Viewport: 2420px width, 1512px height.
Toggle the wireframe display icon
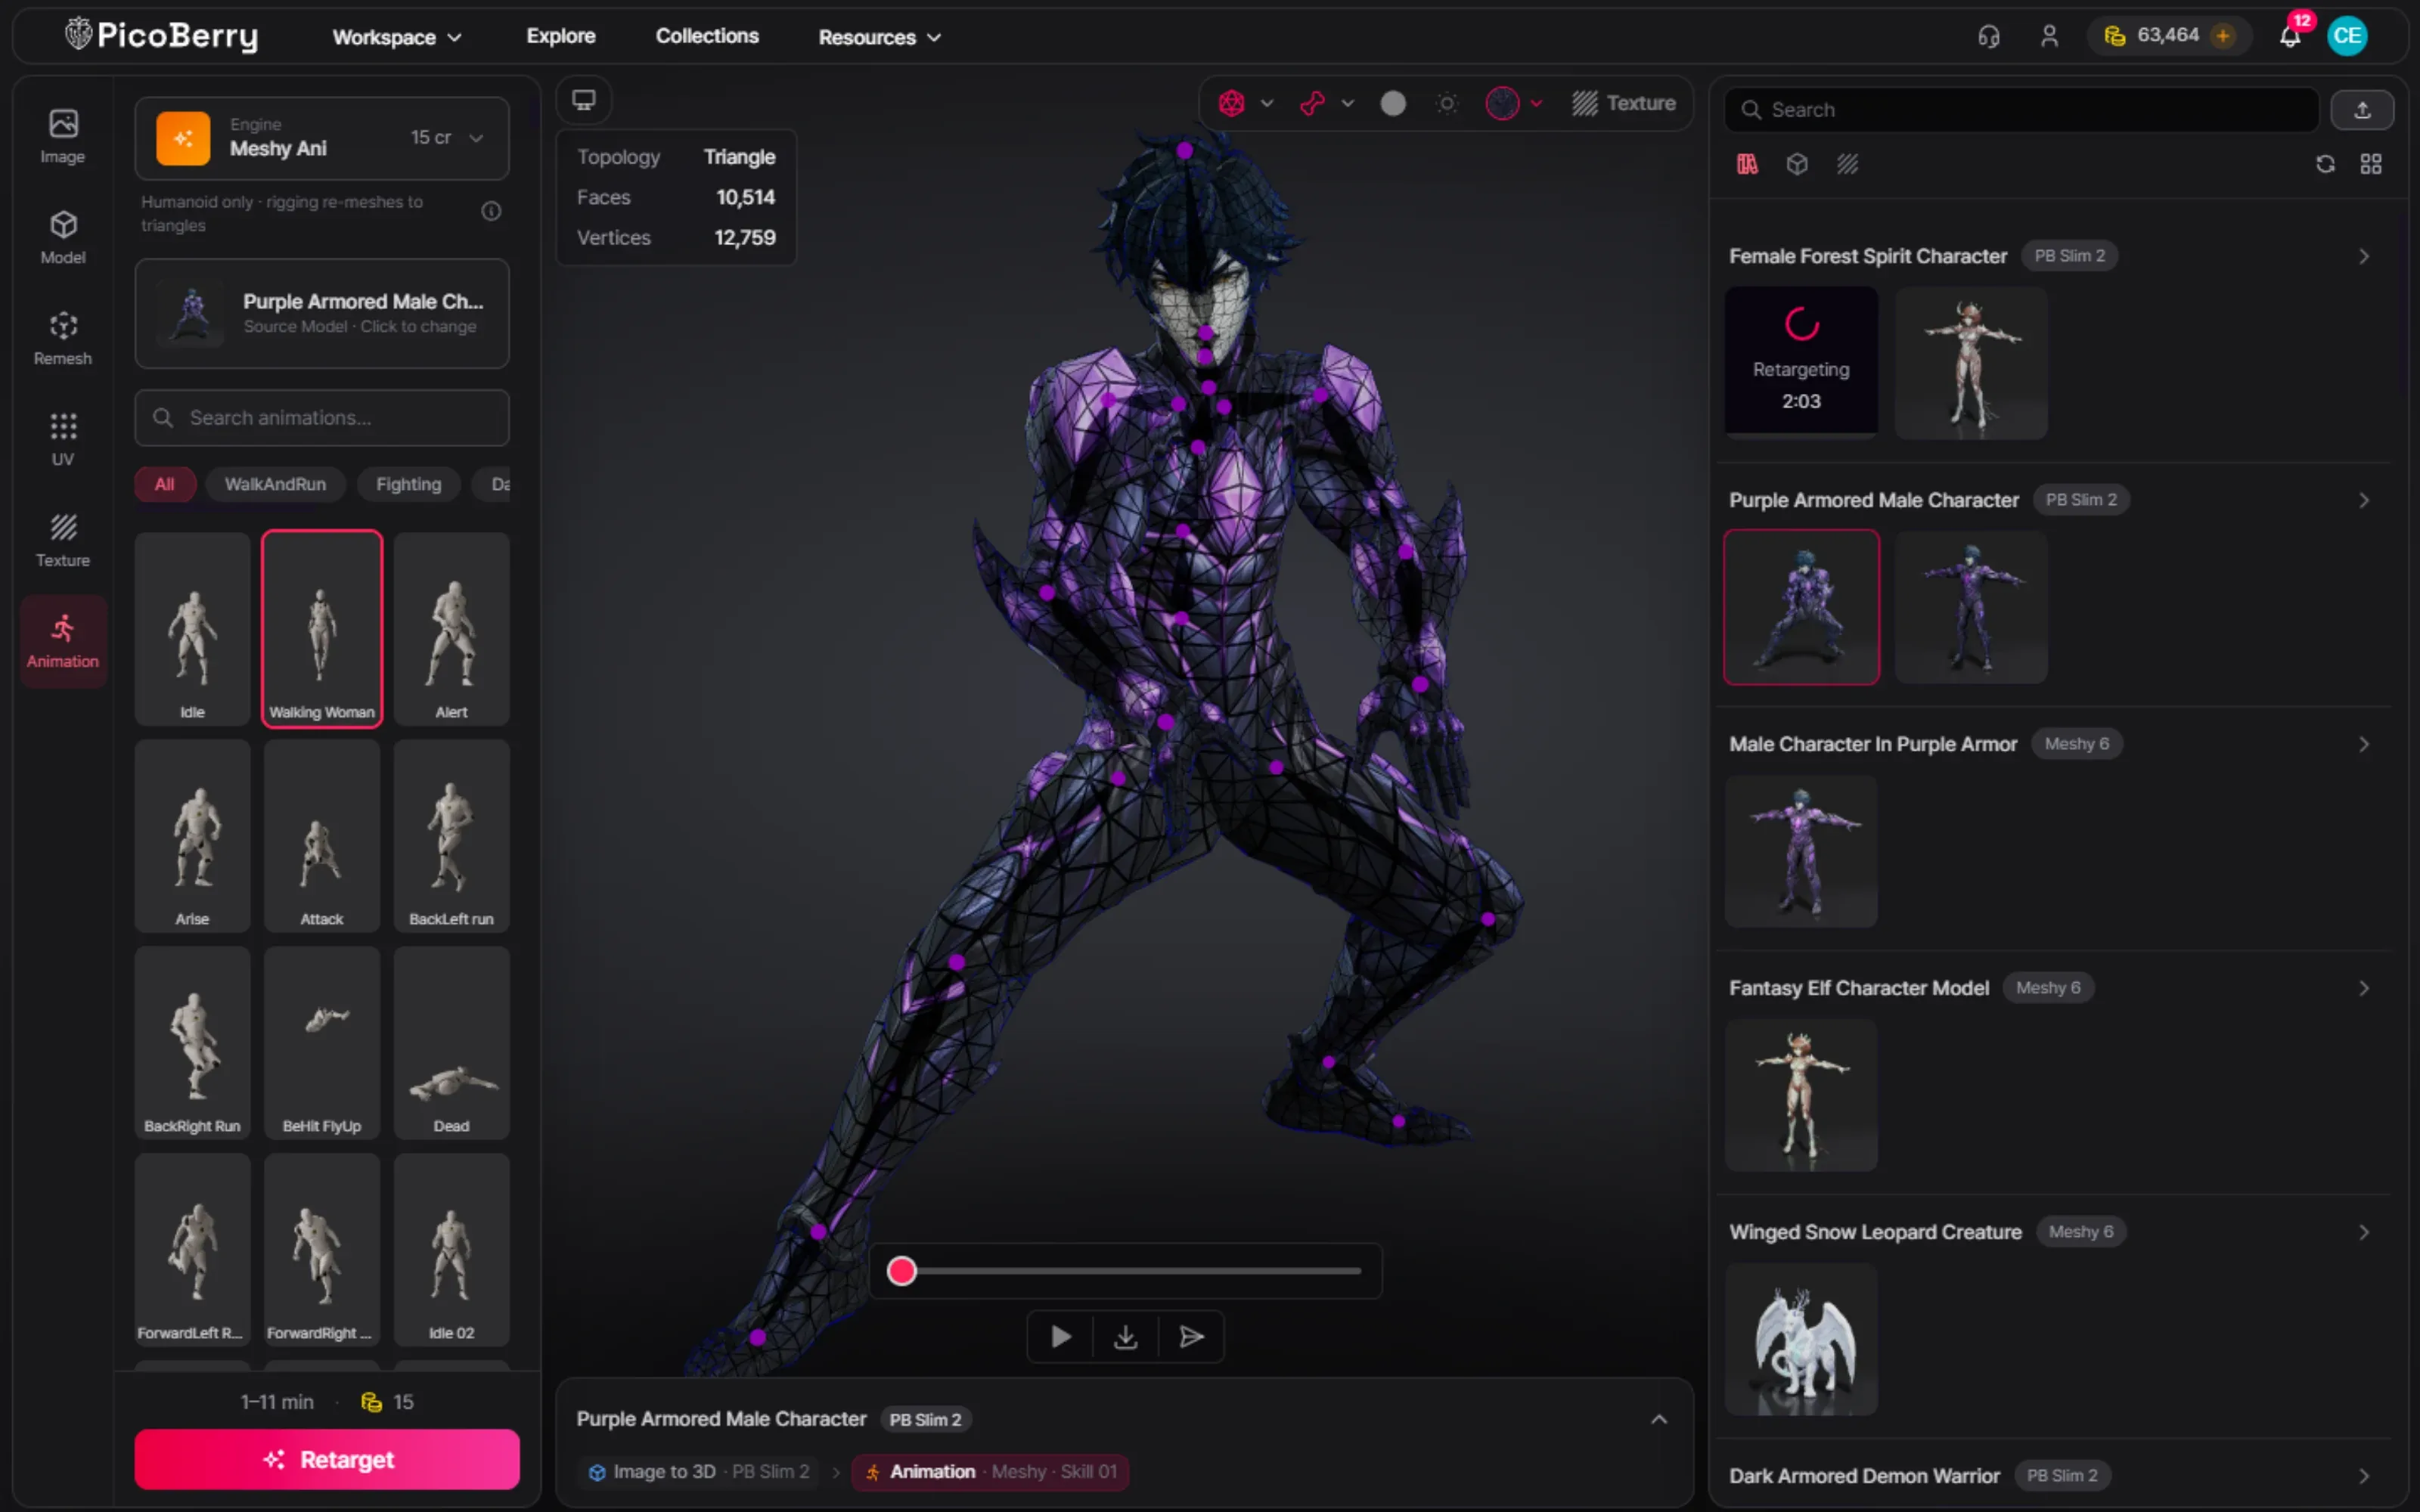1231,103
